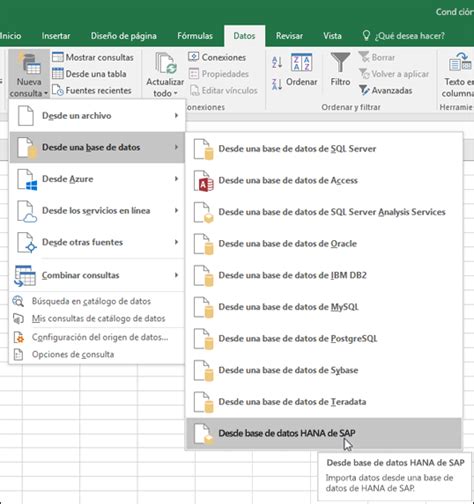Open Avanzadas filter options

point(386,90)
